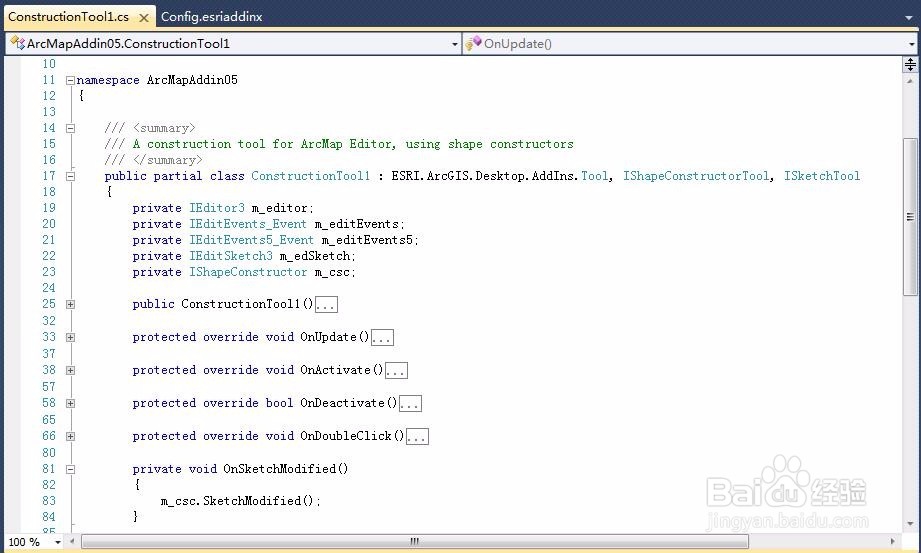Viewport: 921px width, 553px height.
Task: Click the class icon beside ArcMapAddin05.ConstructionTool1
Action: tap(17, 43)
